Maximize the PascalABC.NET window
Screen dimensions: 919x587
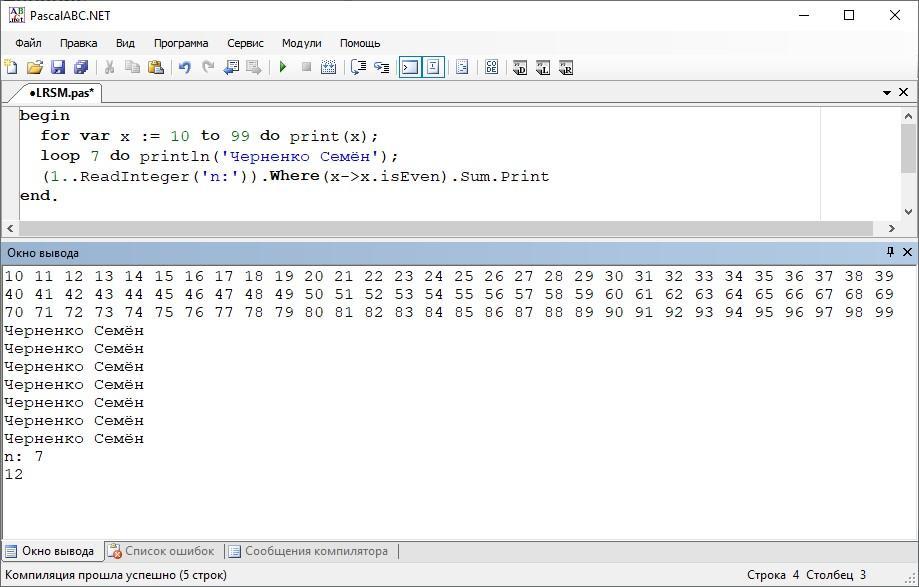pos(849,15)
